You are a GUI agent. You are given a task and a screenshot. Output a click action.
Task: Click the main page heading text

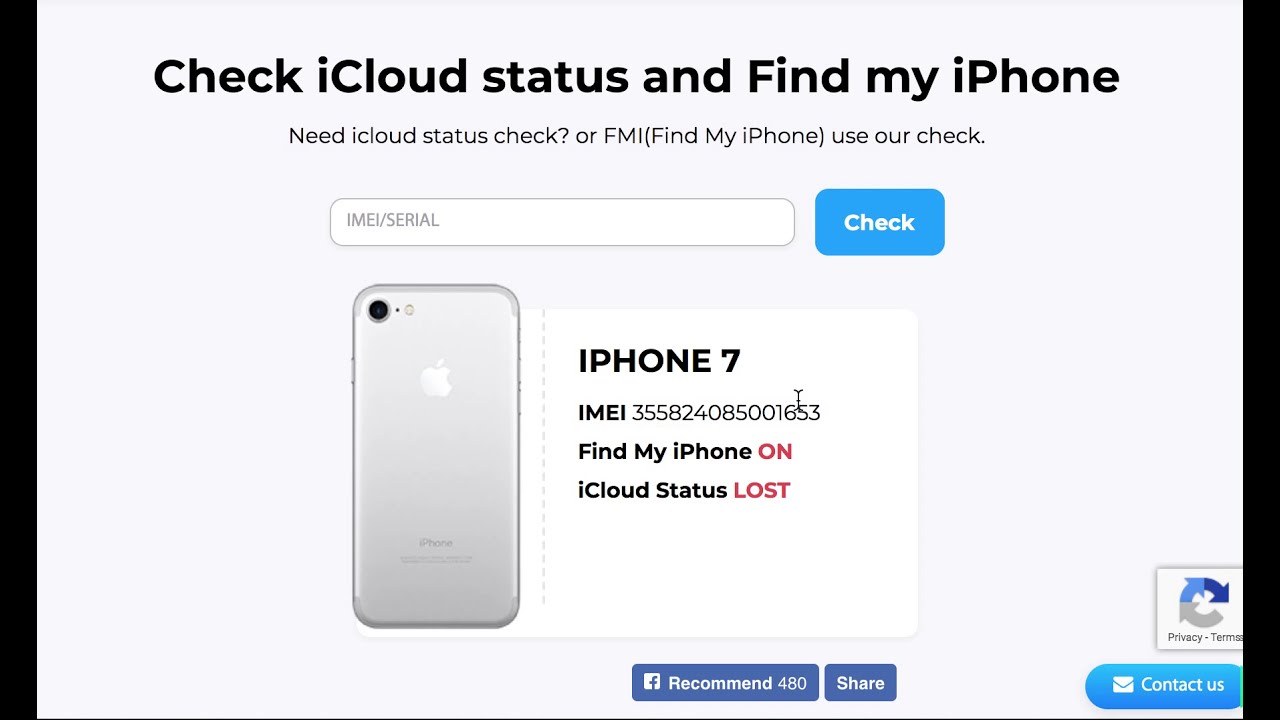point(636,76)
